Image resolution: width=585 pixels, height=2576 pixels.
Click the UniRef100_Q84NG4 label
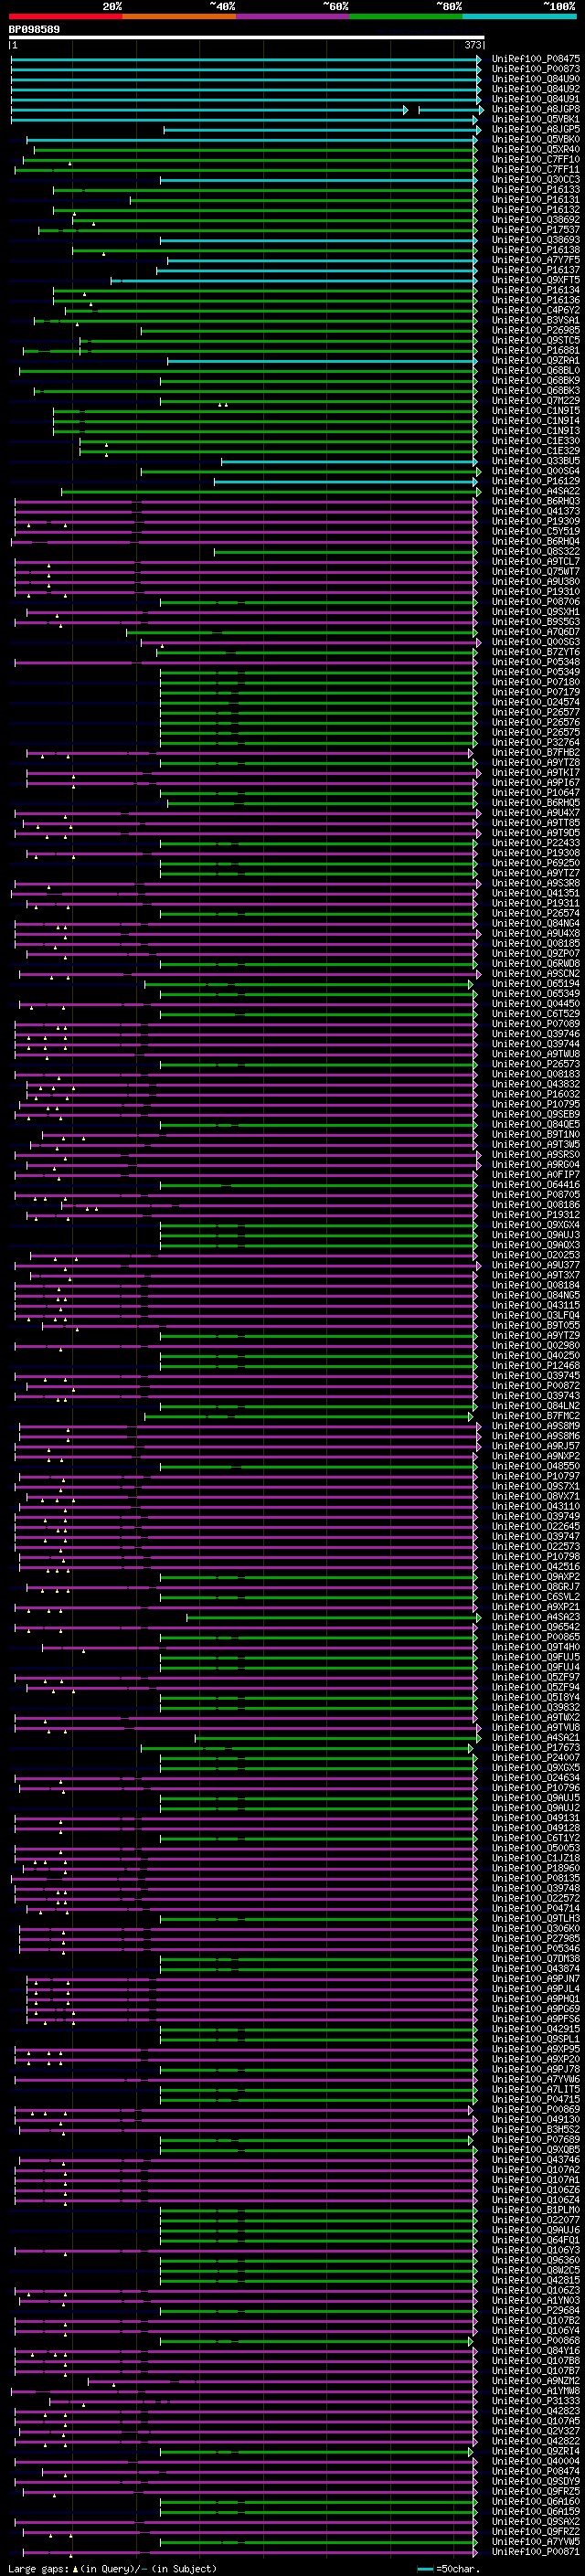click(x=536, y=923)
